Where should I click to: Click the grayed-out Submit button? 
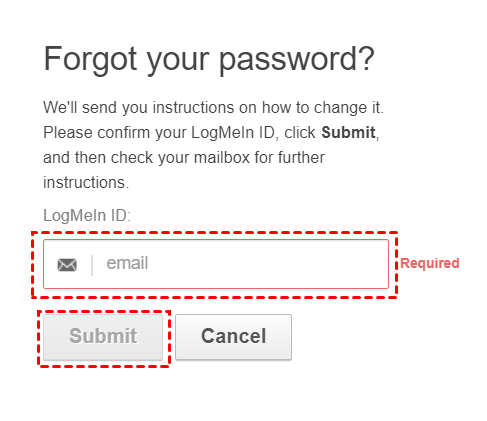tap(103, 337)
